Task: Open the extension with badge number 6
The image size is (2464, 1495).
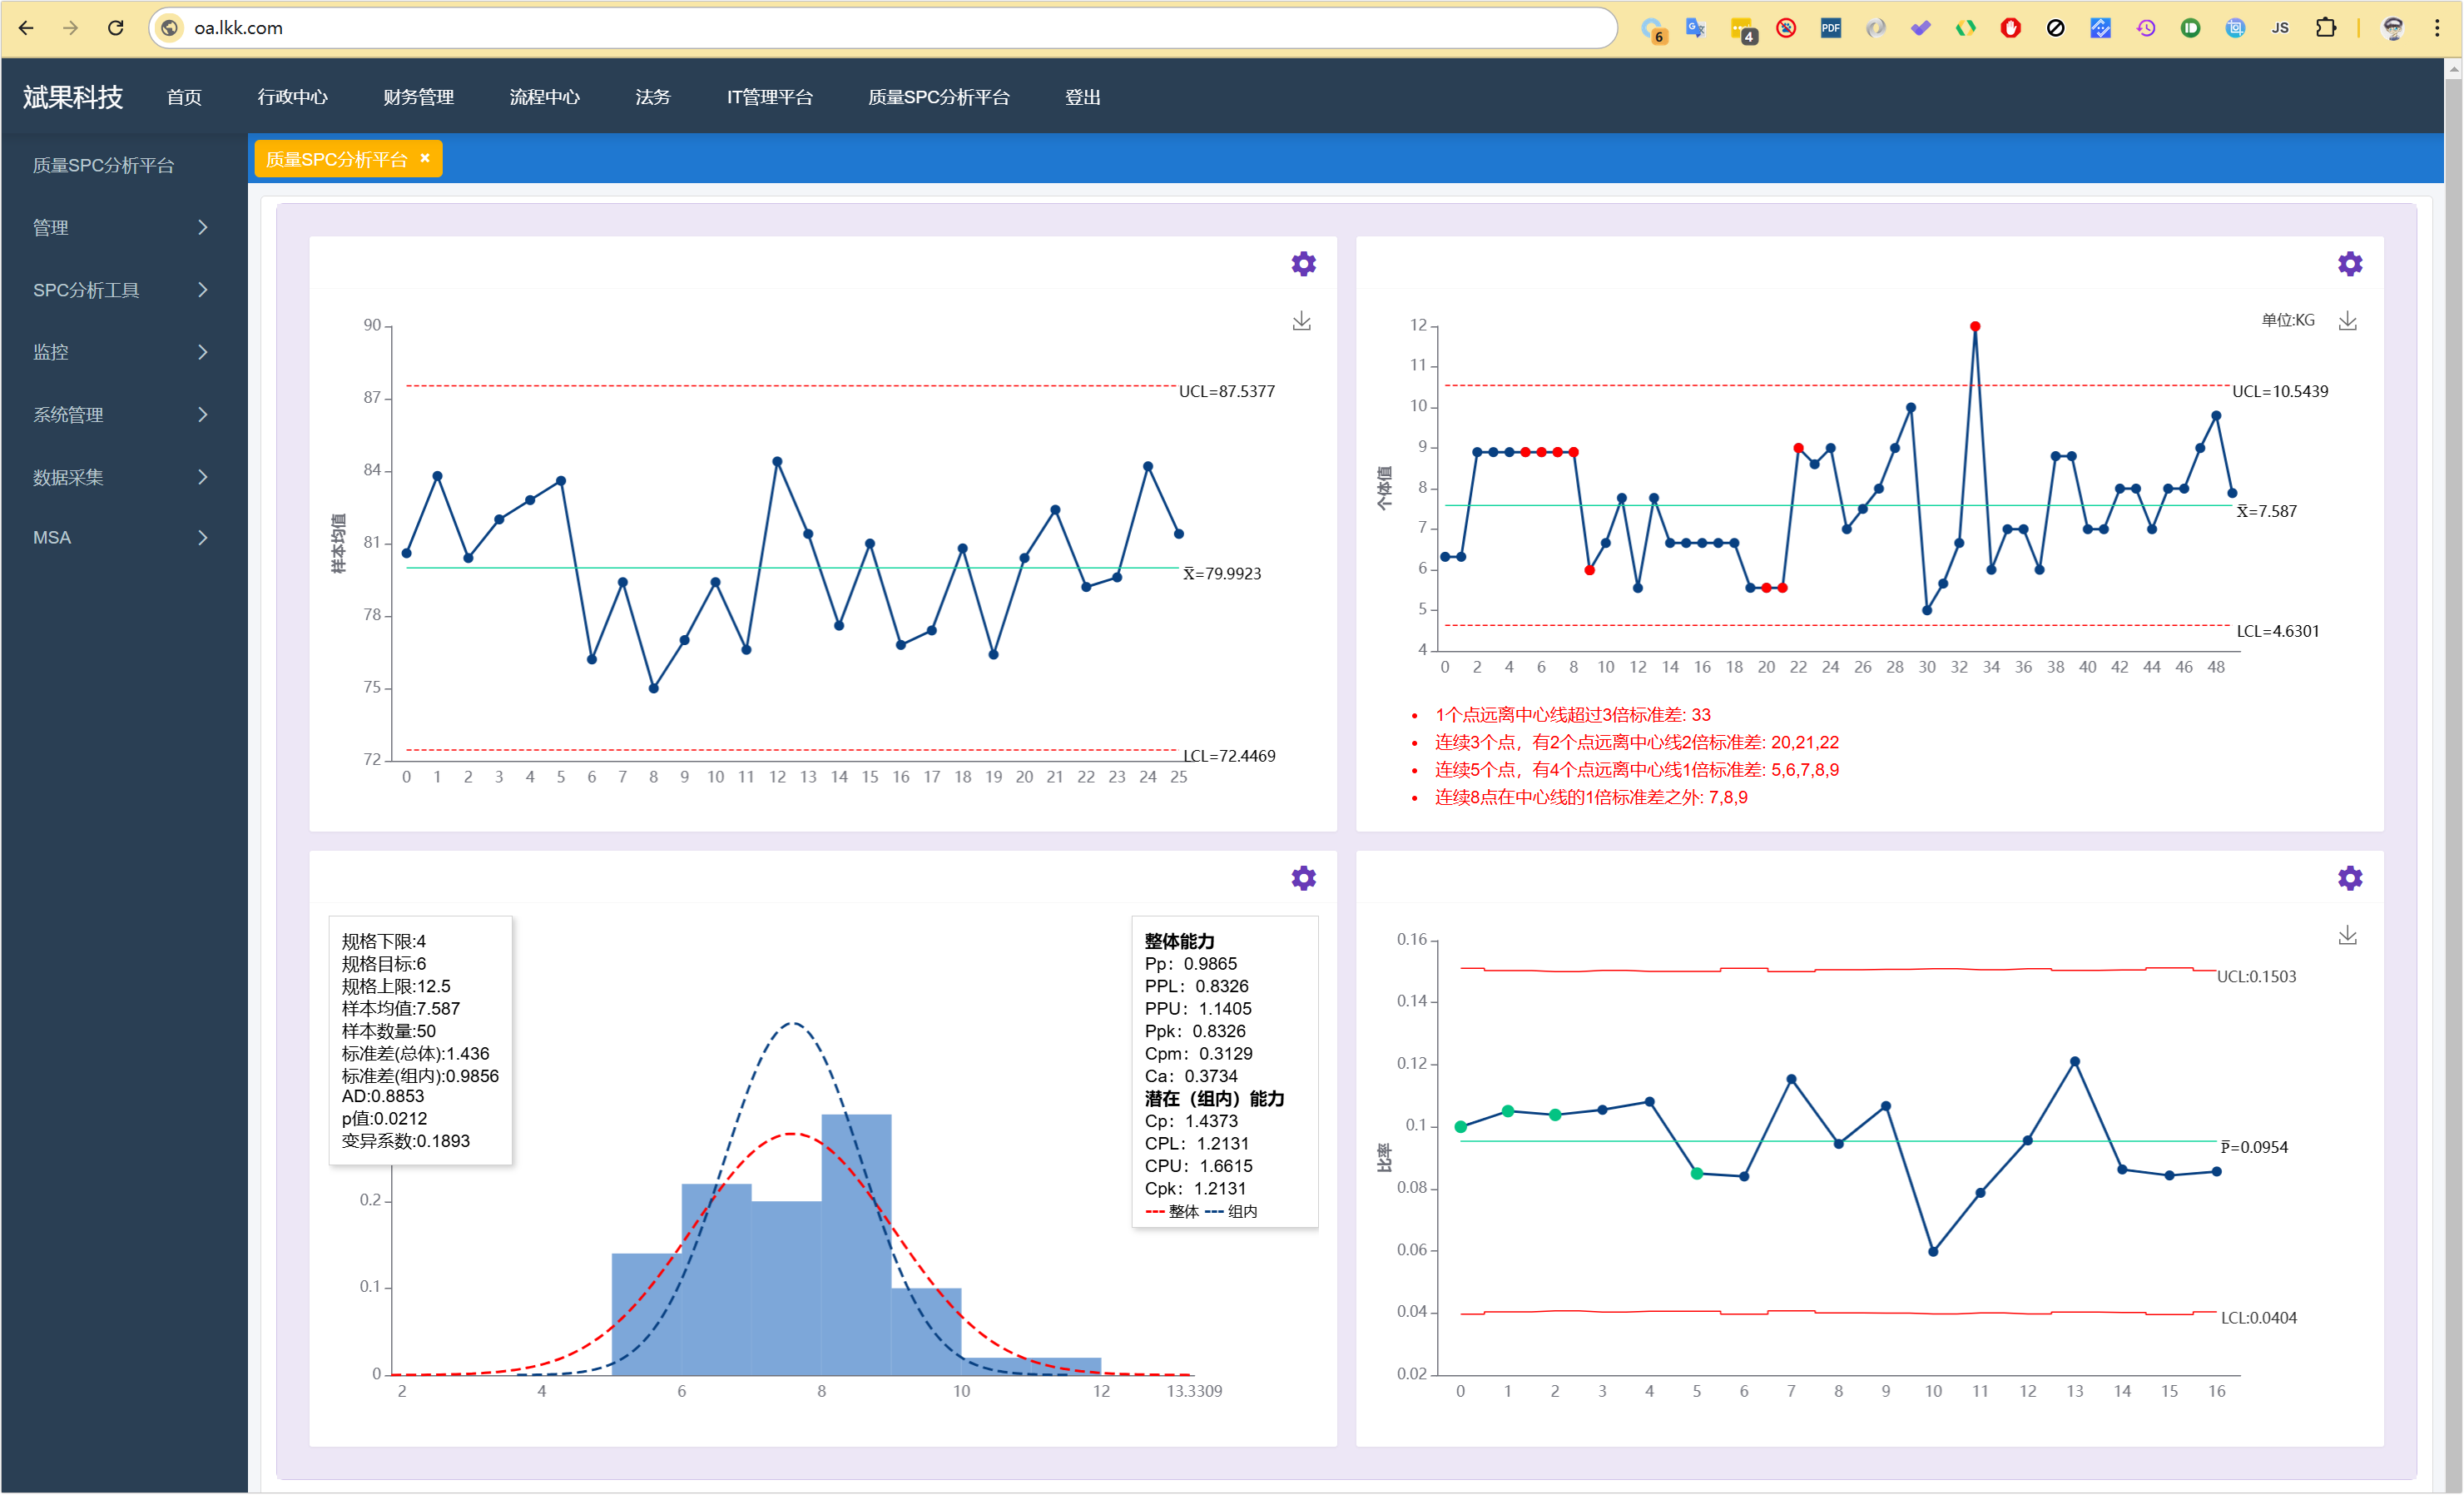Action: click(x=1653, y=30)
